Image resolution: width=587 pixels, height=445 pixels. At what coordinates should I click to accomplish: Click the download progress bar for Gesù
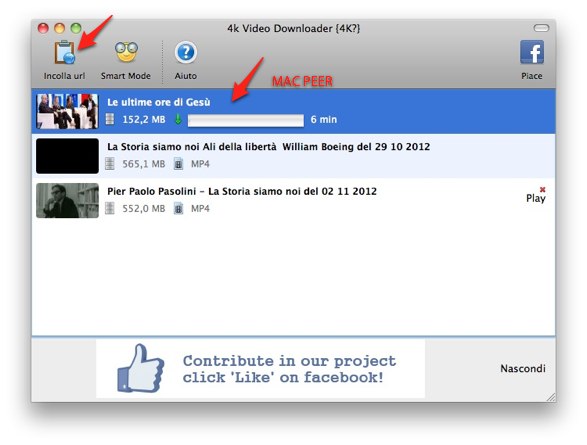246,121
